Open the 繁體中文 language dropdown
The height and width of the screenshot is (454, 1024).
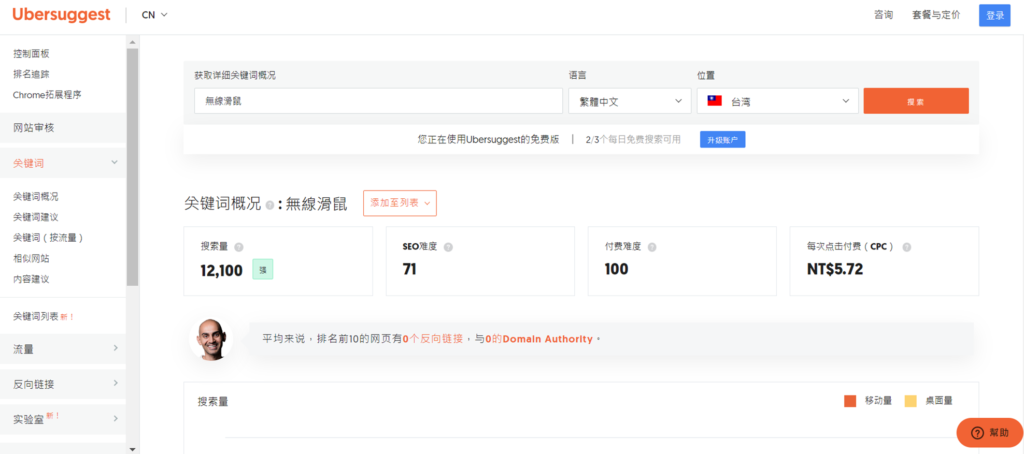tap(630, 101)
